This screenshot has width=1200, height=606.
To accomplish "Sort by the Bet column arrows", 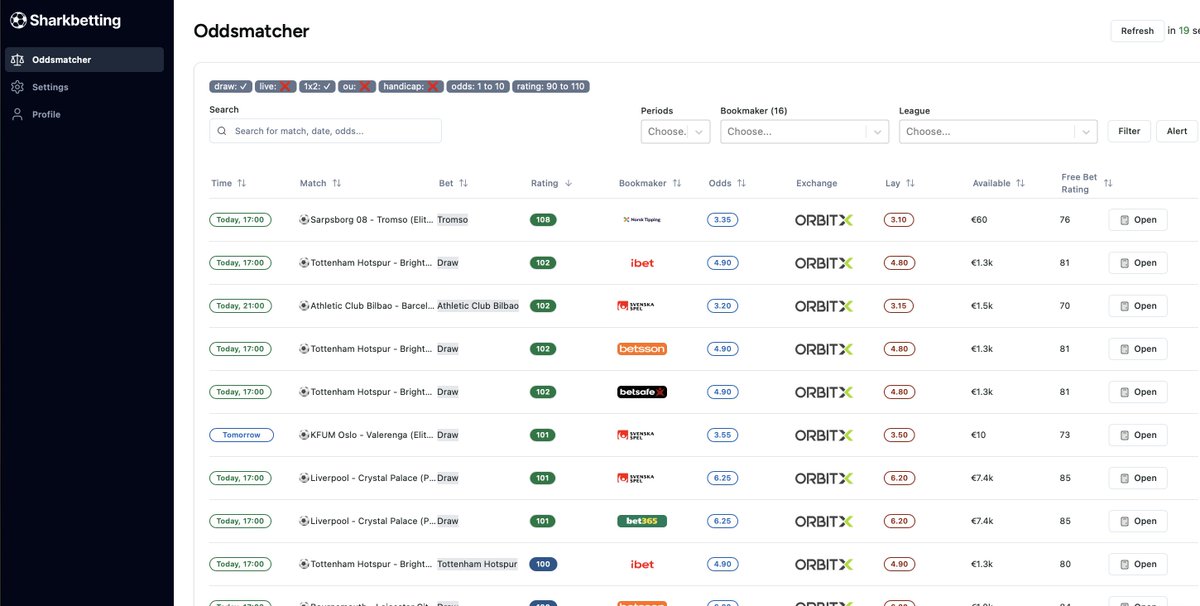I will click(463, 183).
